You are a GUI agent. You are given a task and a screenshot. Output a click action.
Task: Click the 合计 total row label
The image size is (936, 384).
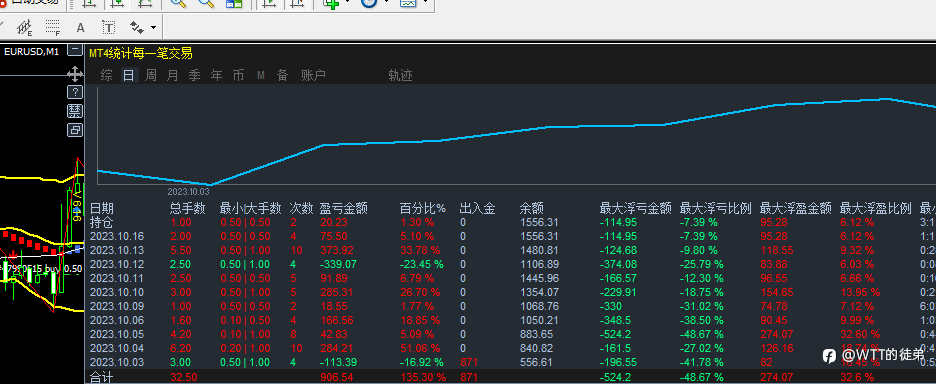pyautogui.click(x=101, y=377)
